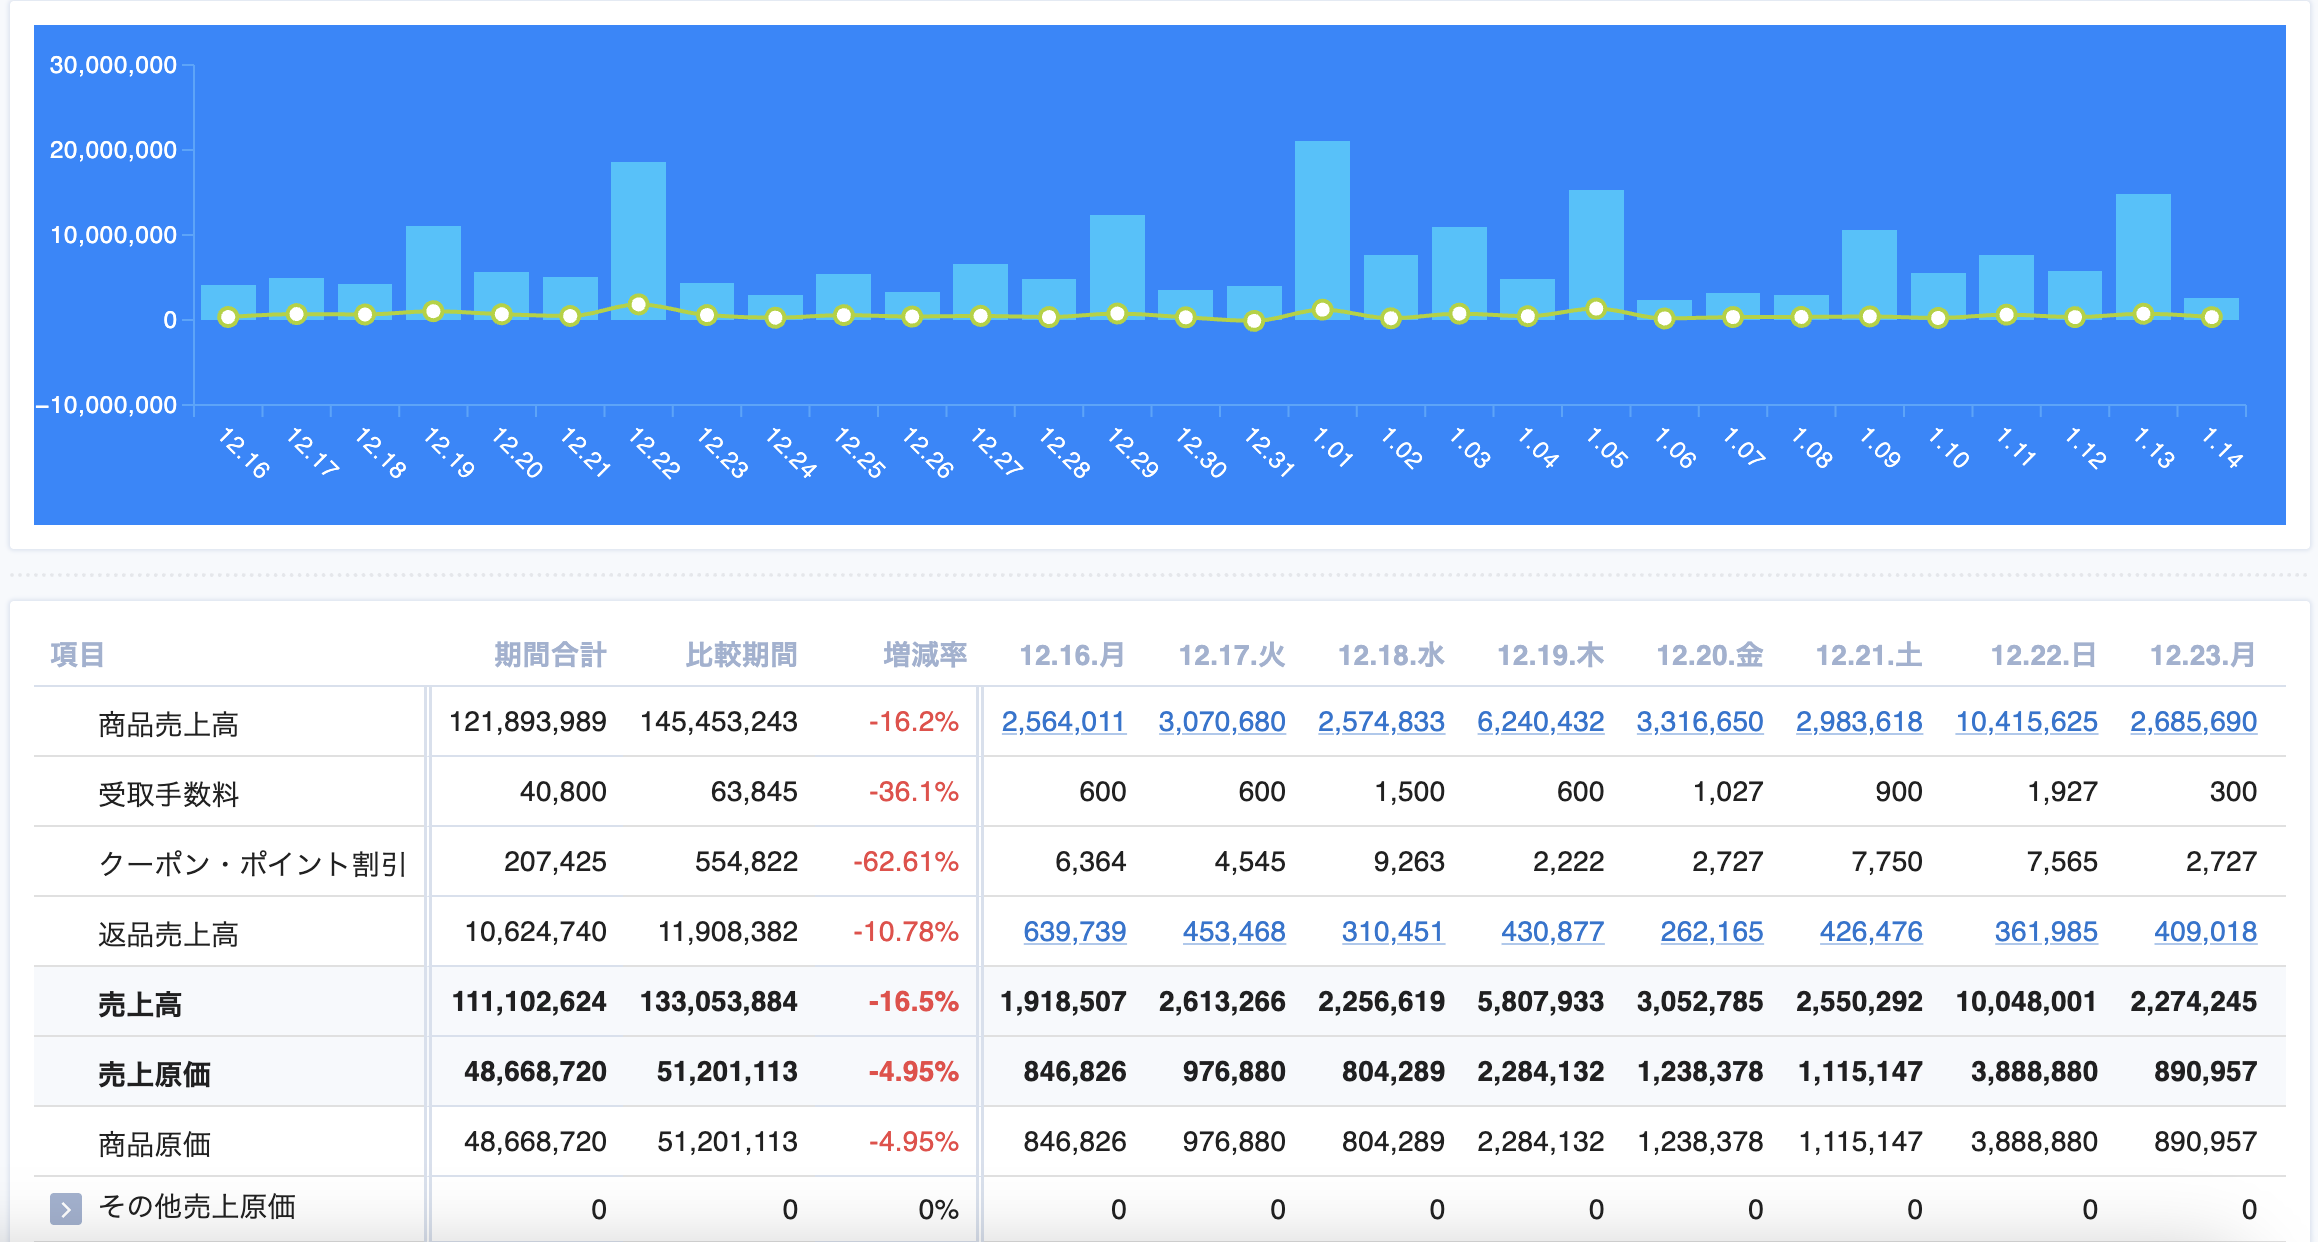Open 返品売上高 link 409,018
2318x1242 pixels.
(2205, 932)
